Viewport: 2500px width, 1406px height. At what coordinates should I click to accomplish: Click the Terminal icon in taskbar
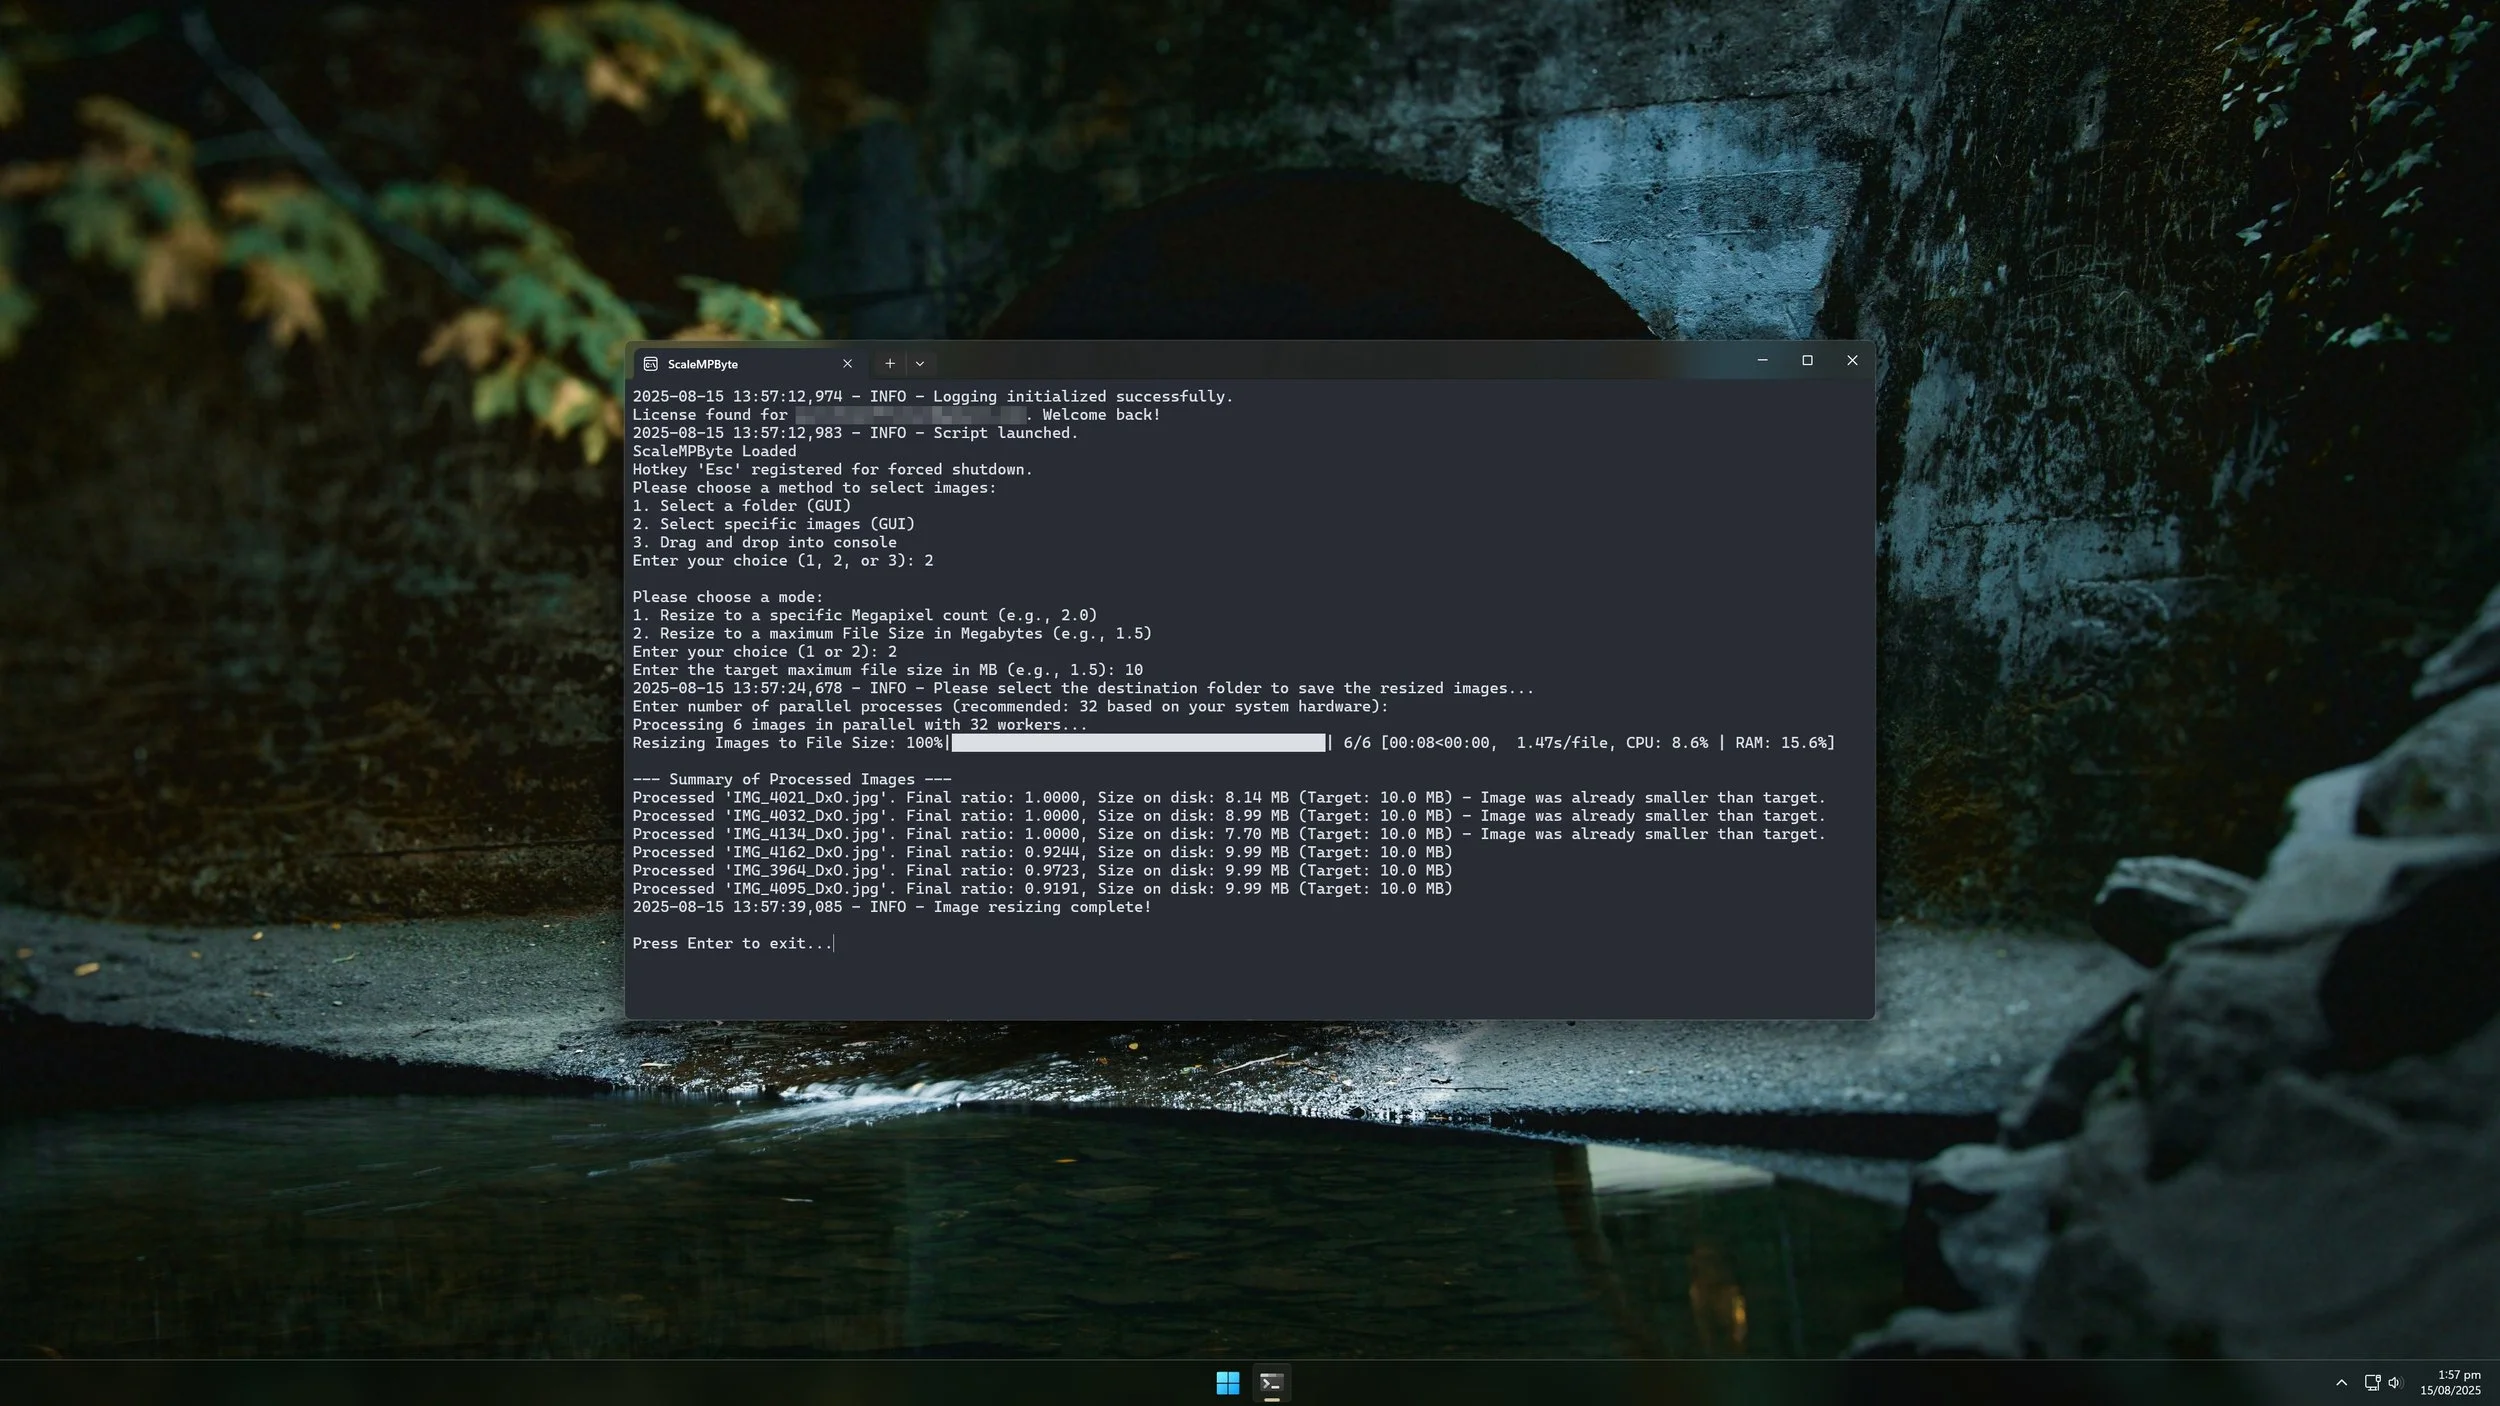tap(1271, 1383)
